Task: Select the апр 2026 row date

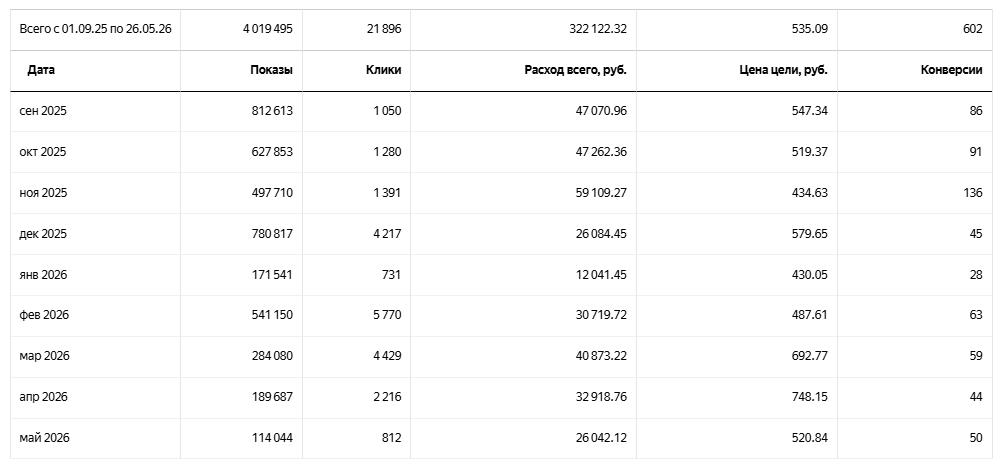Action: (43, 397)
